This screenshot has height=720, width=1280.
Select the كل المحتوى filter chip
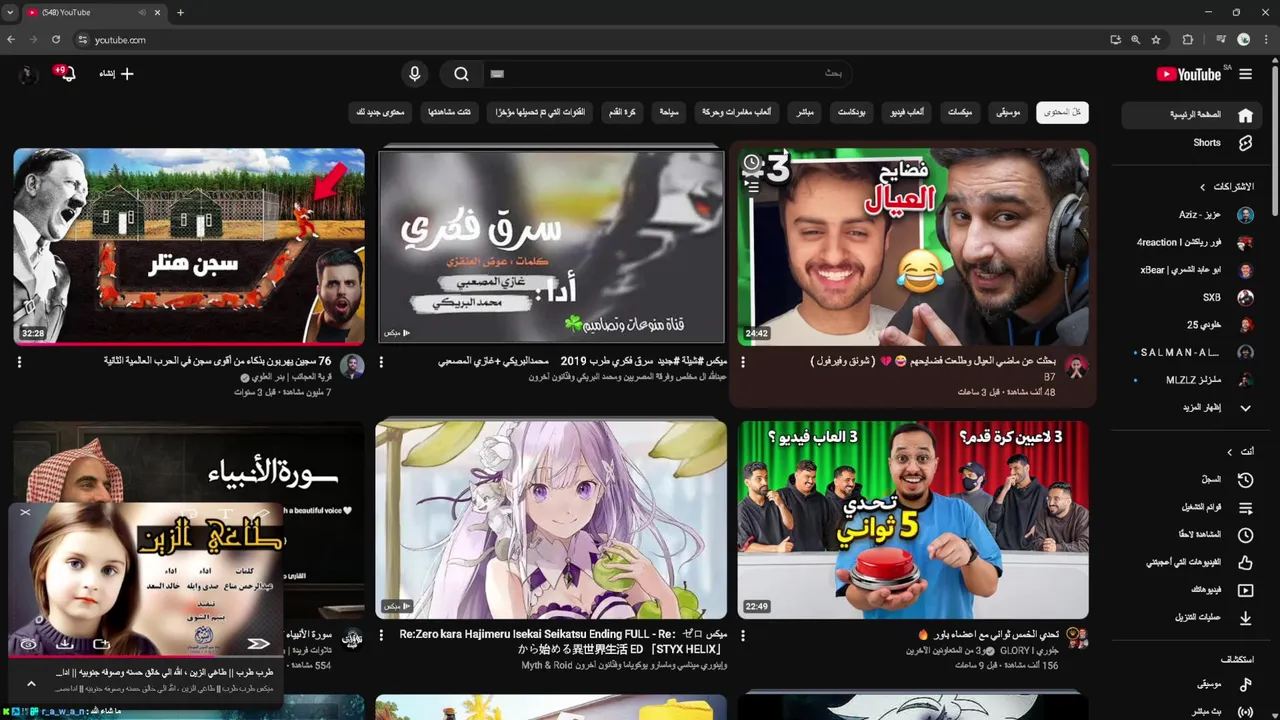(x=1062, y=113)
